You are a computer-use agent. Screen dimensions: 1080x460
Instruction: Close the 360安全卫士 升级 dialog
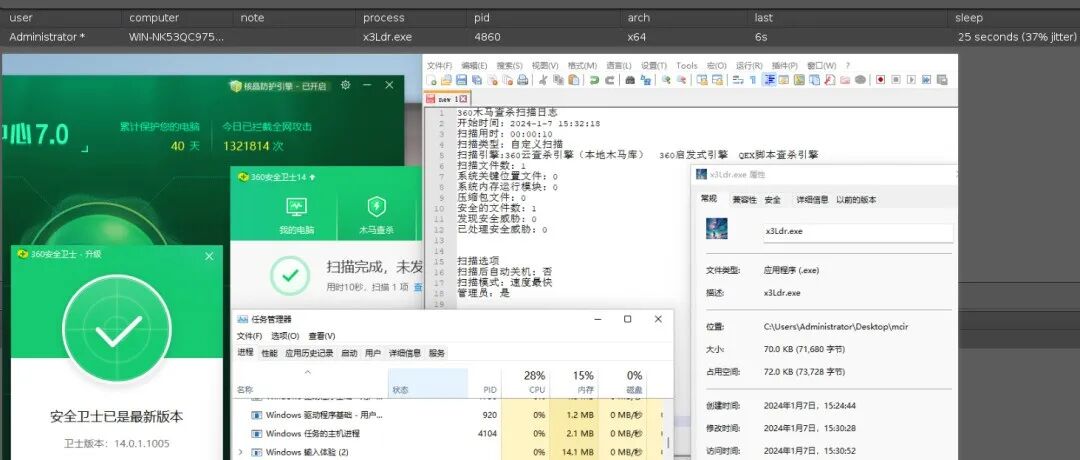pyautogui.click(x=209, y=255)
